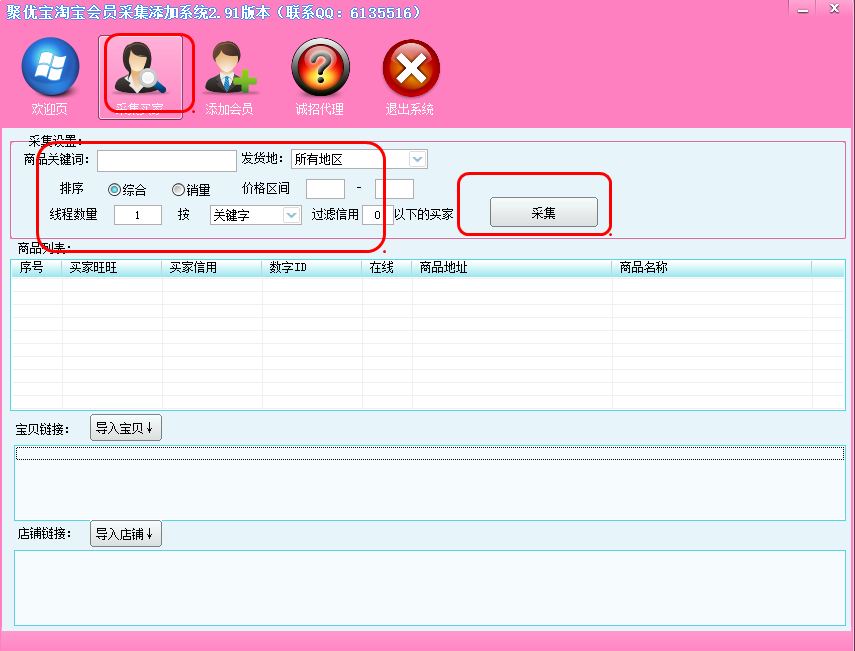This screenshot has width=855, height=651.
Task: Click the 导入店铺 import button
Action: point(125,534)
